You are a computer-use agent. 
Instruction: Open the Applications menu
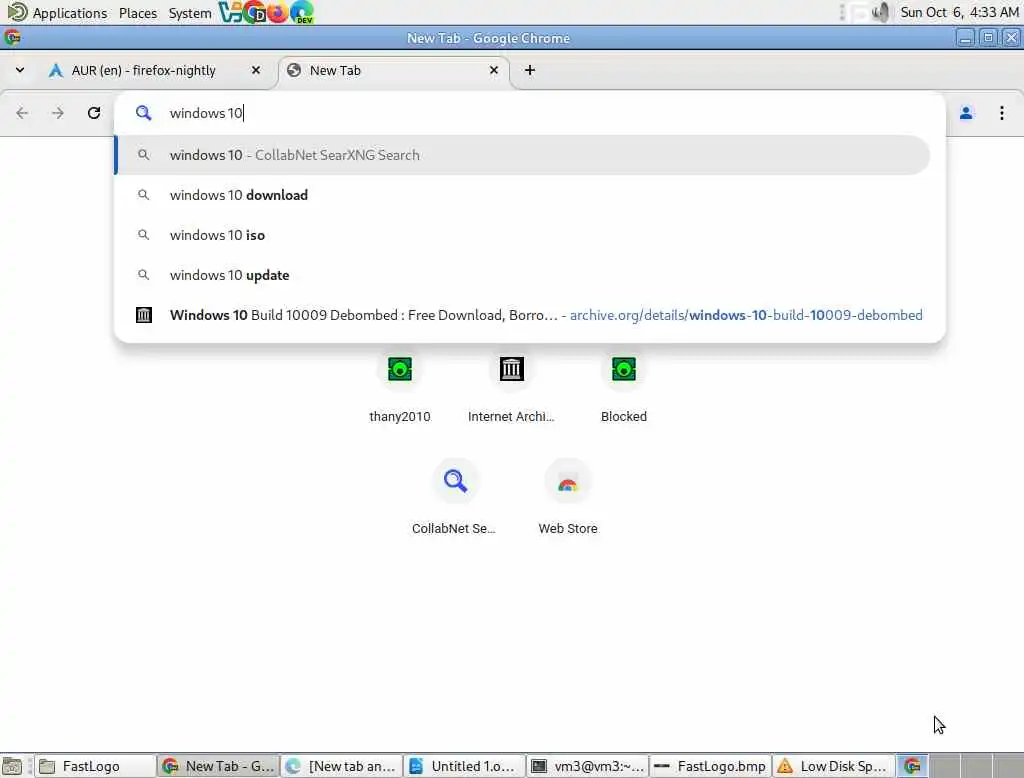click(57, 12)
